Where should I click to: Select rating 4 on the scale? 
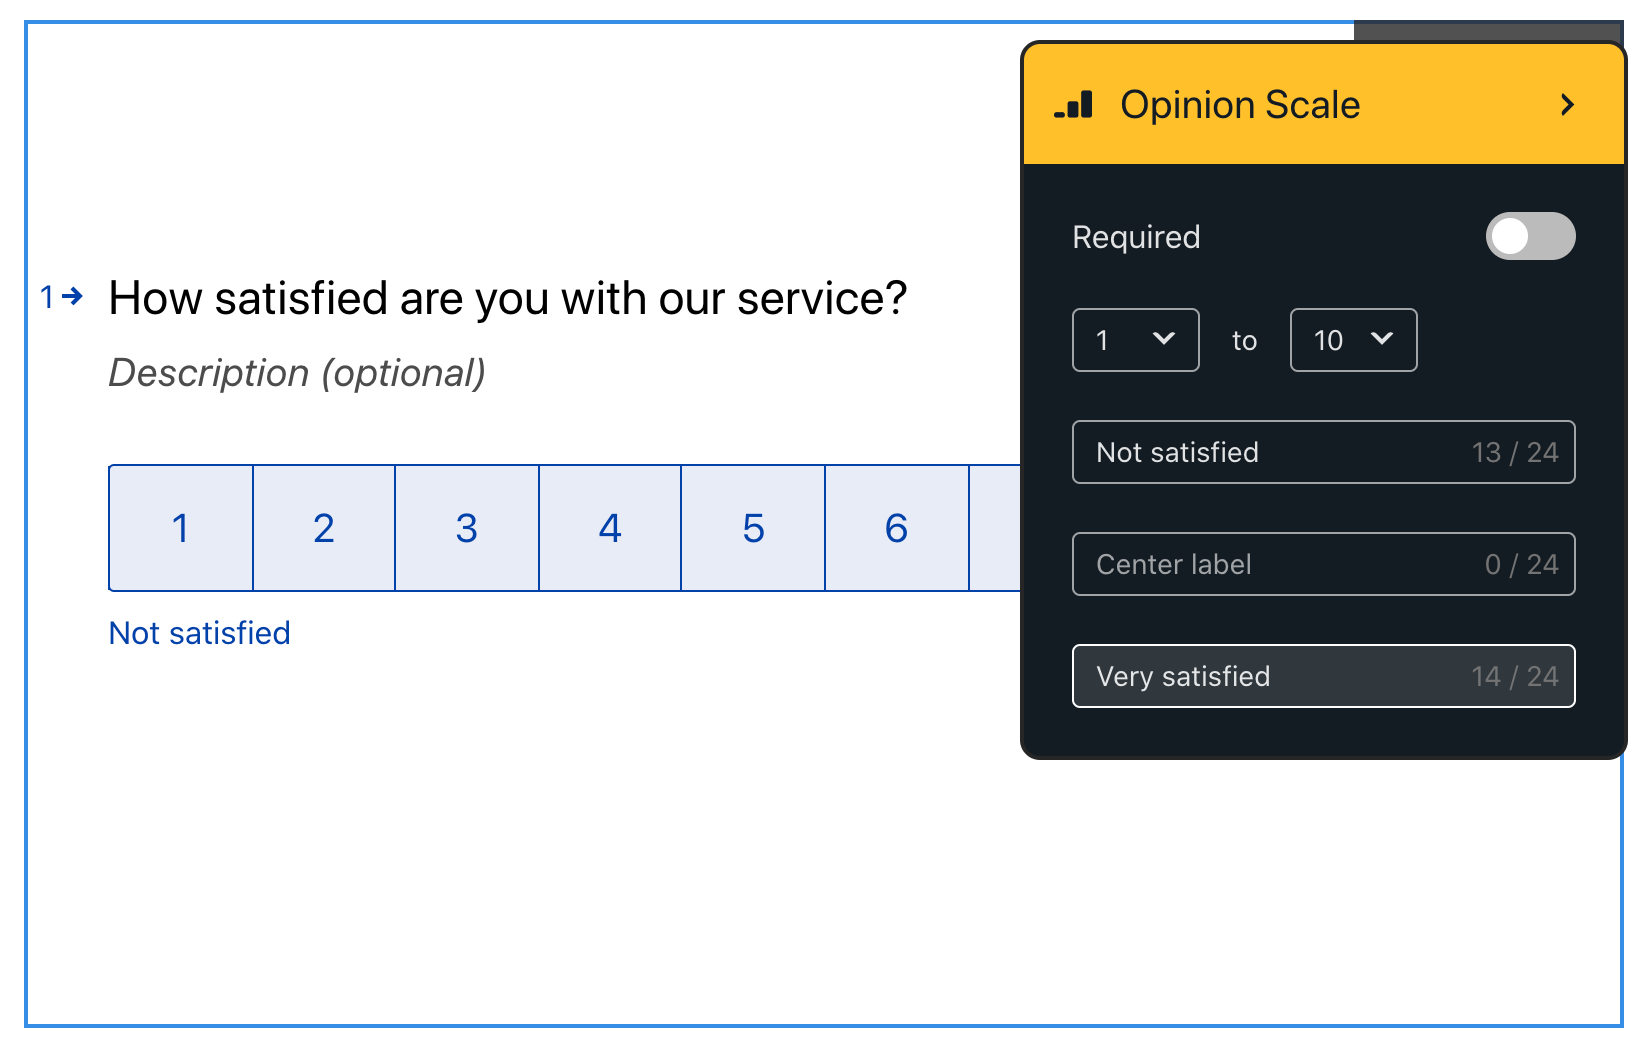click(610, 528)
